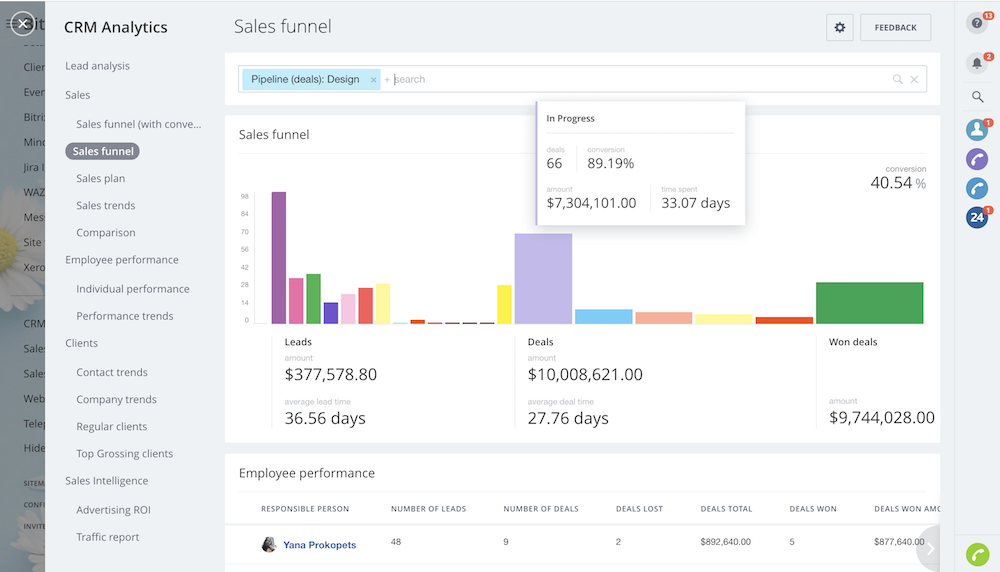Close the CRM Analytics slider panel
This screenshot has width=1000, height=572.
[x=23, y=24]
